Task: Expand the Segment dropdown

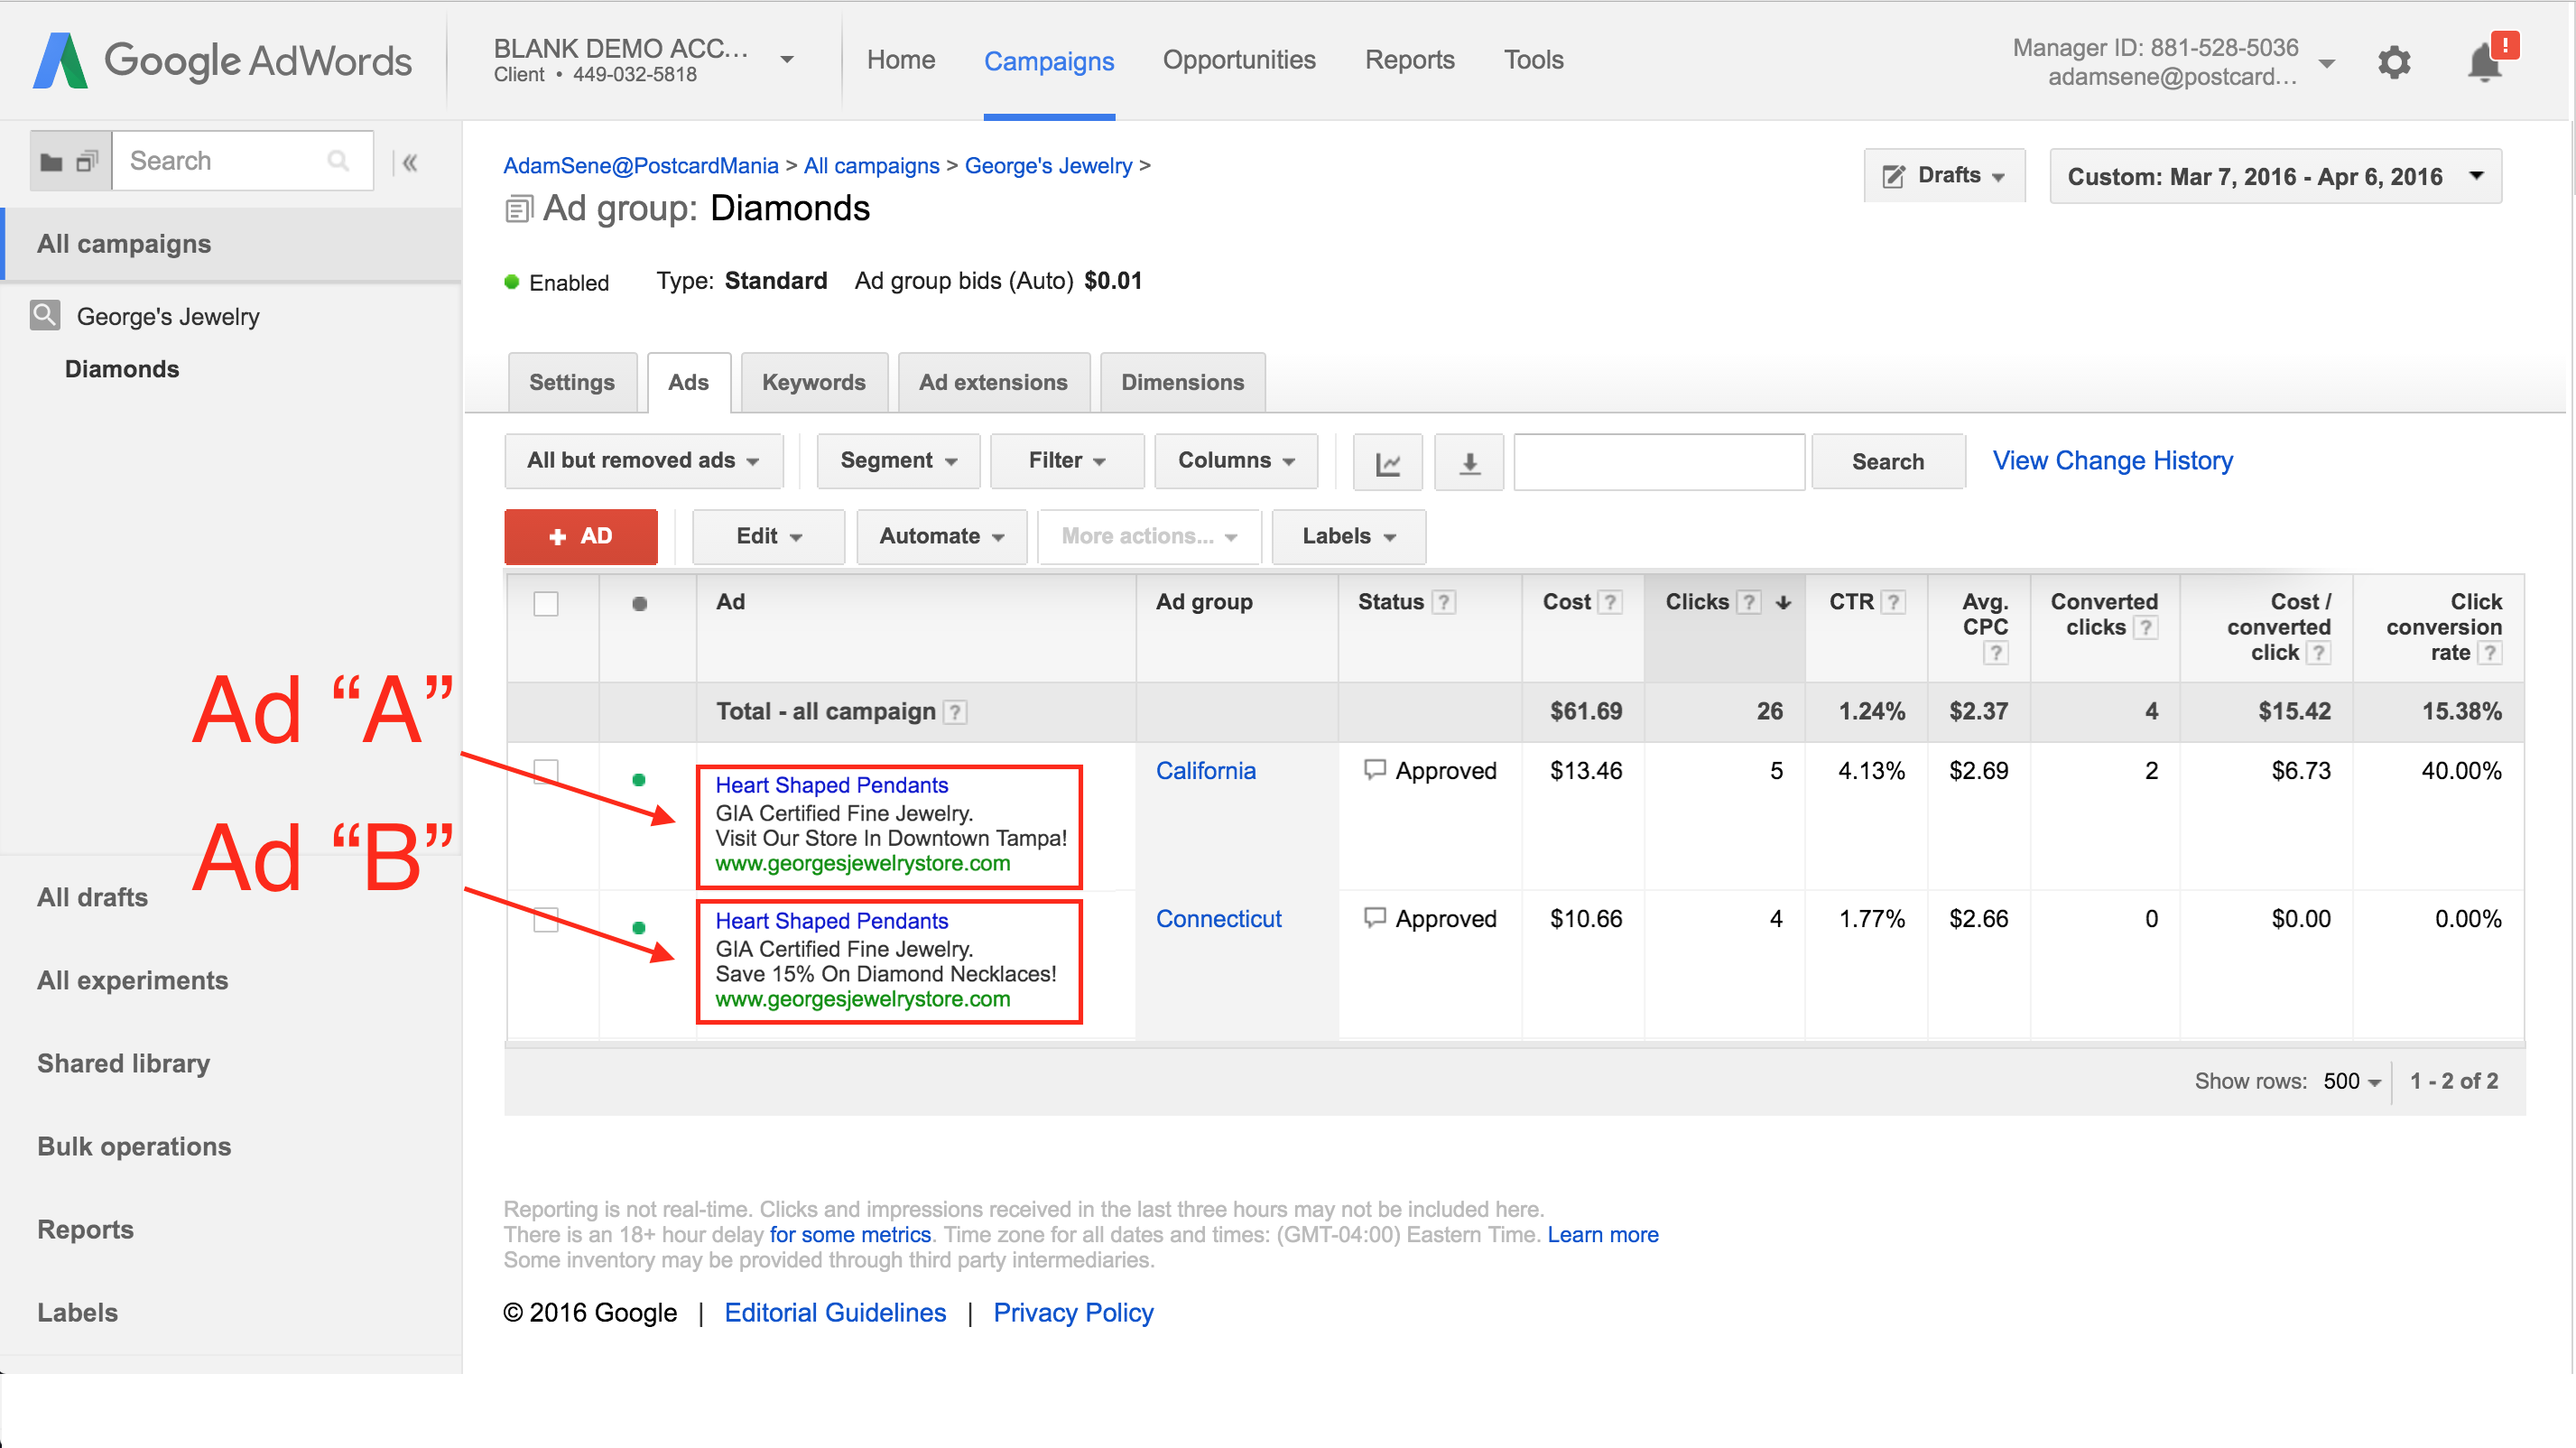Action: (x=898, y=460)
